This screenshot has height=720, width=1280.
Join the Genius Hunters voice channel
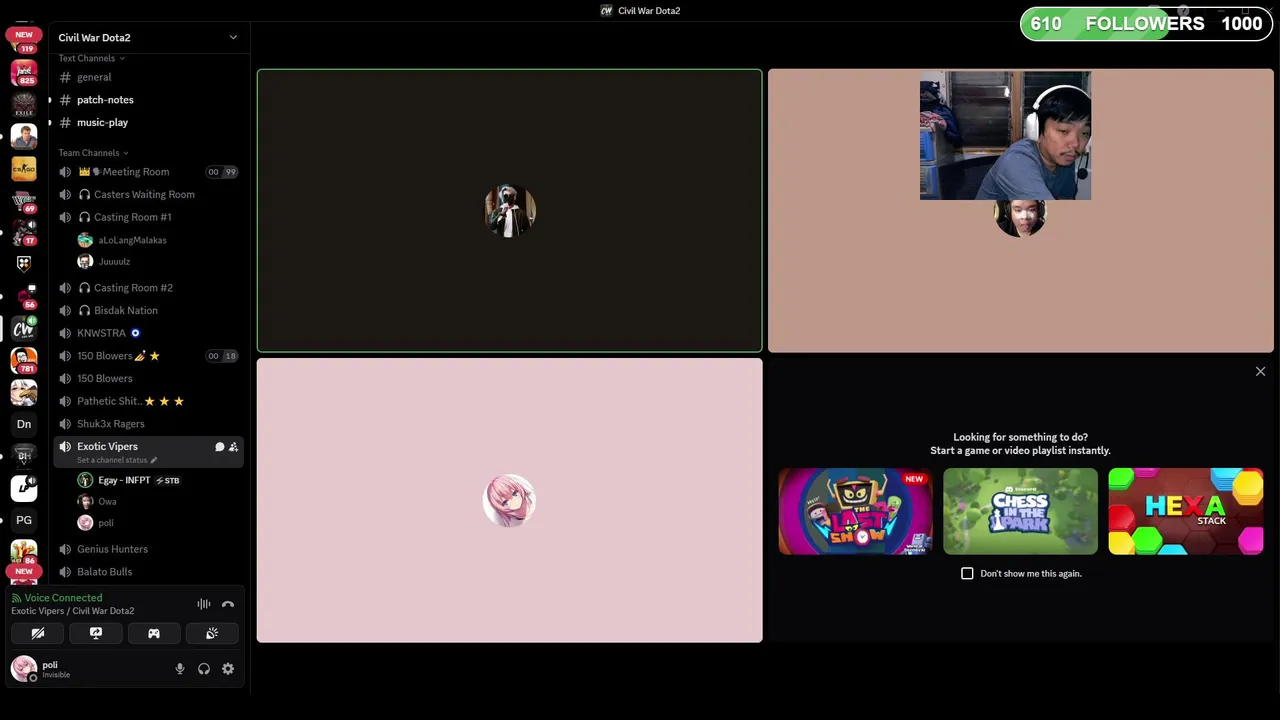(x=148, y=549)
